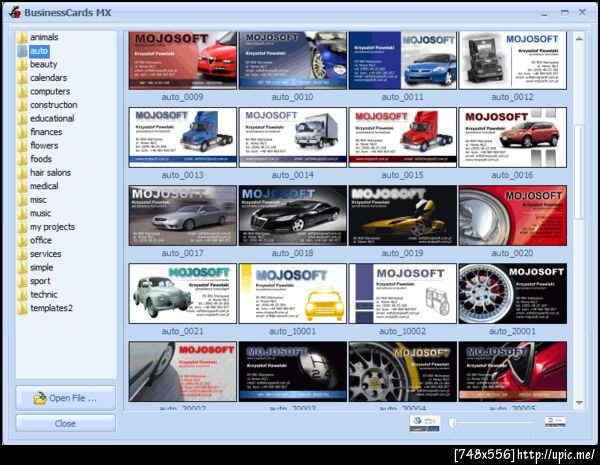Choose the auto_0015 red truck template
Image resolution: width=600 pixels, height=465 pixels.
[x=403, y=137]
